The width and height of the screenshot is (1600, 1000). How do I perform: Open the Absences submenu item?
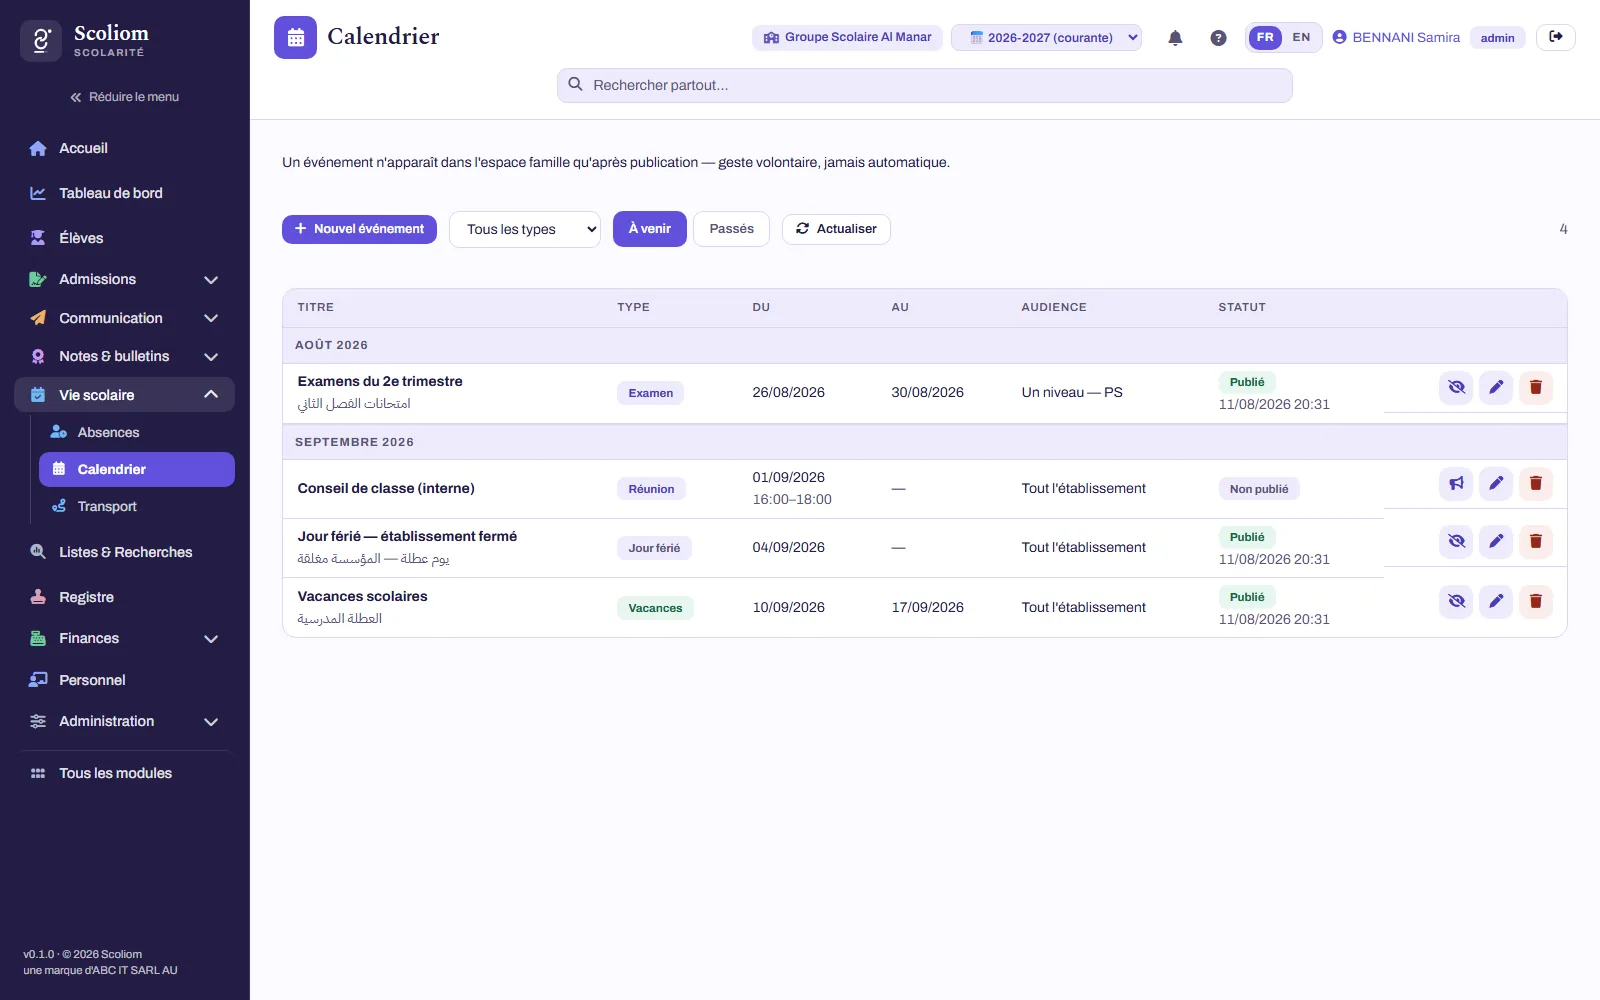(x=137, y=432)
